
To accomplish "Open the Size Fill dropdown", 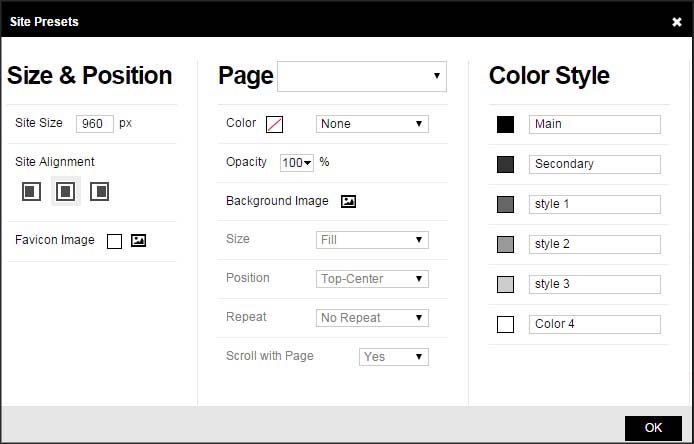I will click(372, 240).
